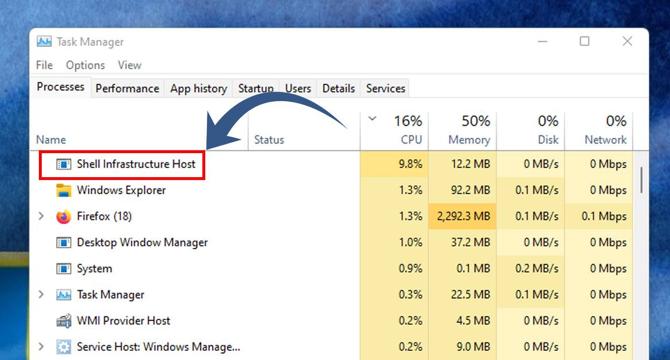Viewport: 670px width, 360px height.
Task: Open the View menu
Action: pos(129,65)
